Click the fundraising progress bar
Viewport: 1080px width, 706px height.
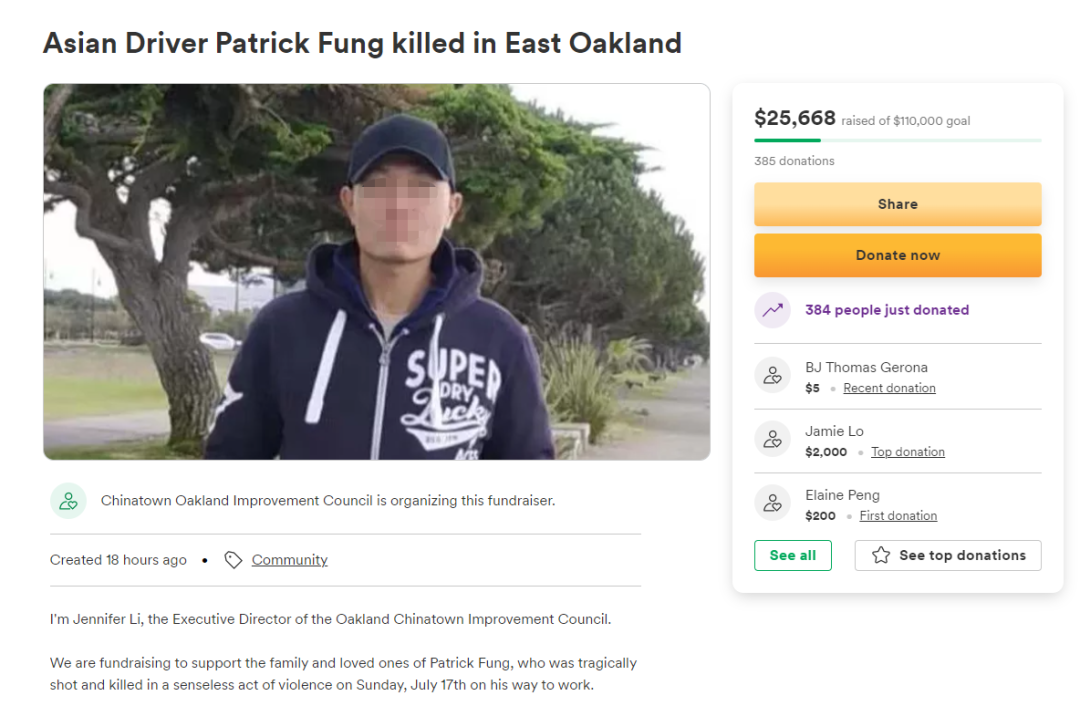(897, 141)
